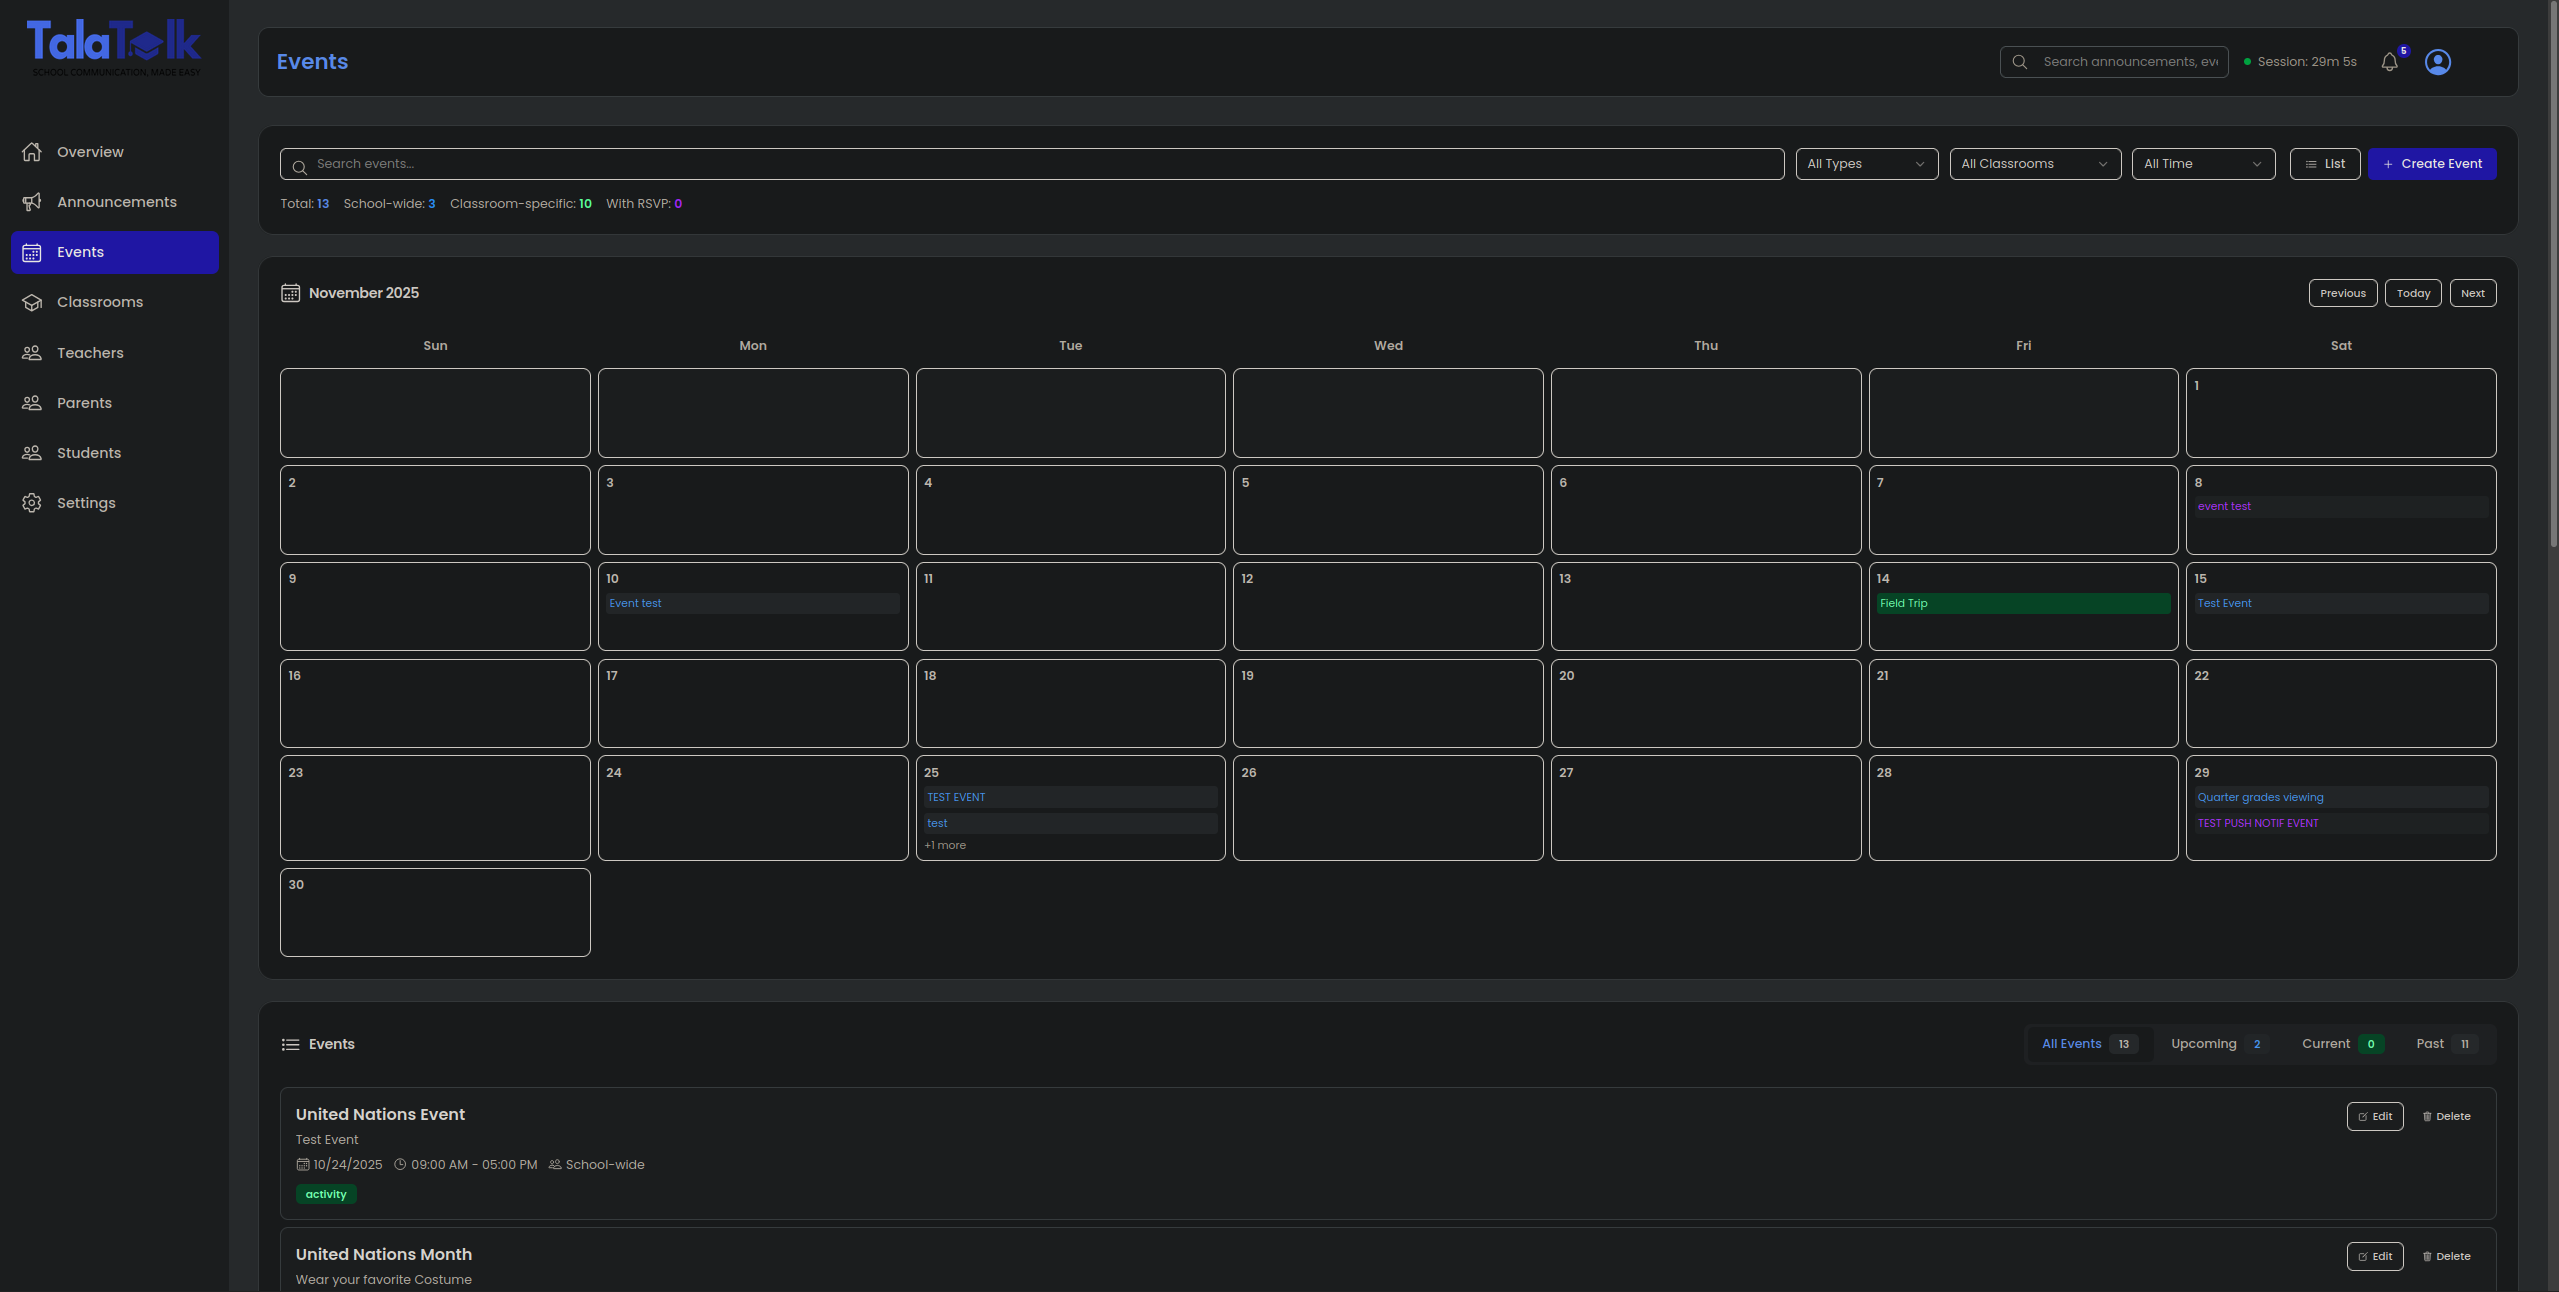Click the Settings gear icon in sidebar
Screen dimensions: 2559x1292
(x=32, y=503)
